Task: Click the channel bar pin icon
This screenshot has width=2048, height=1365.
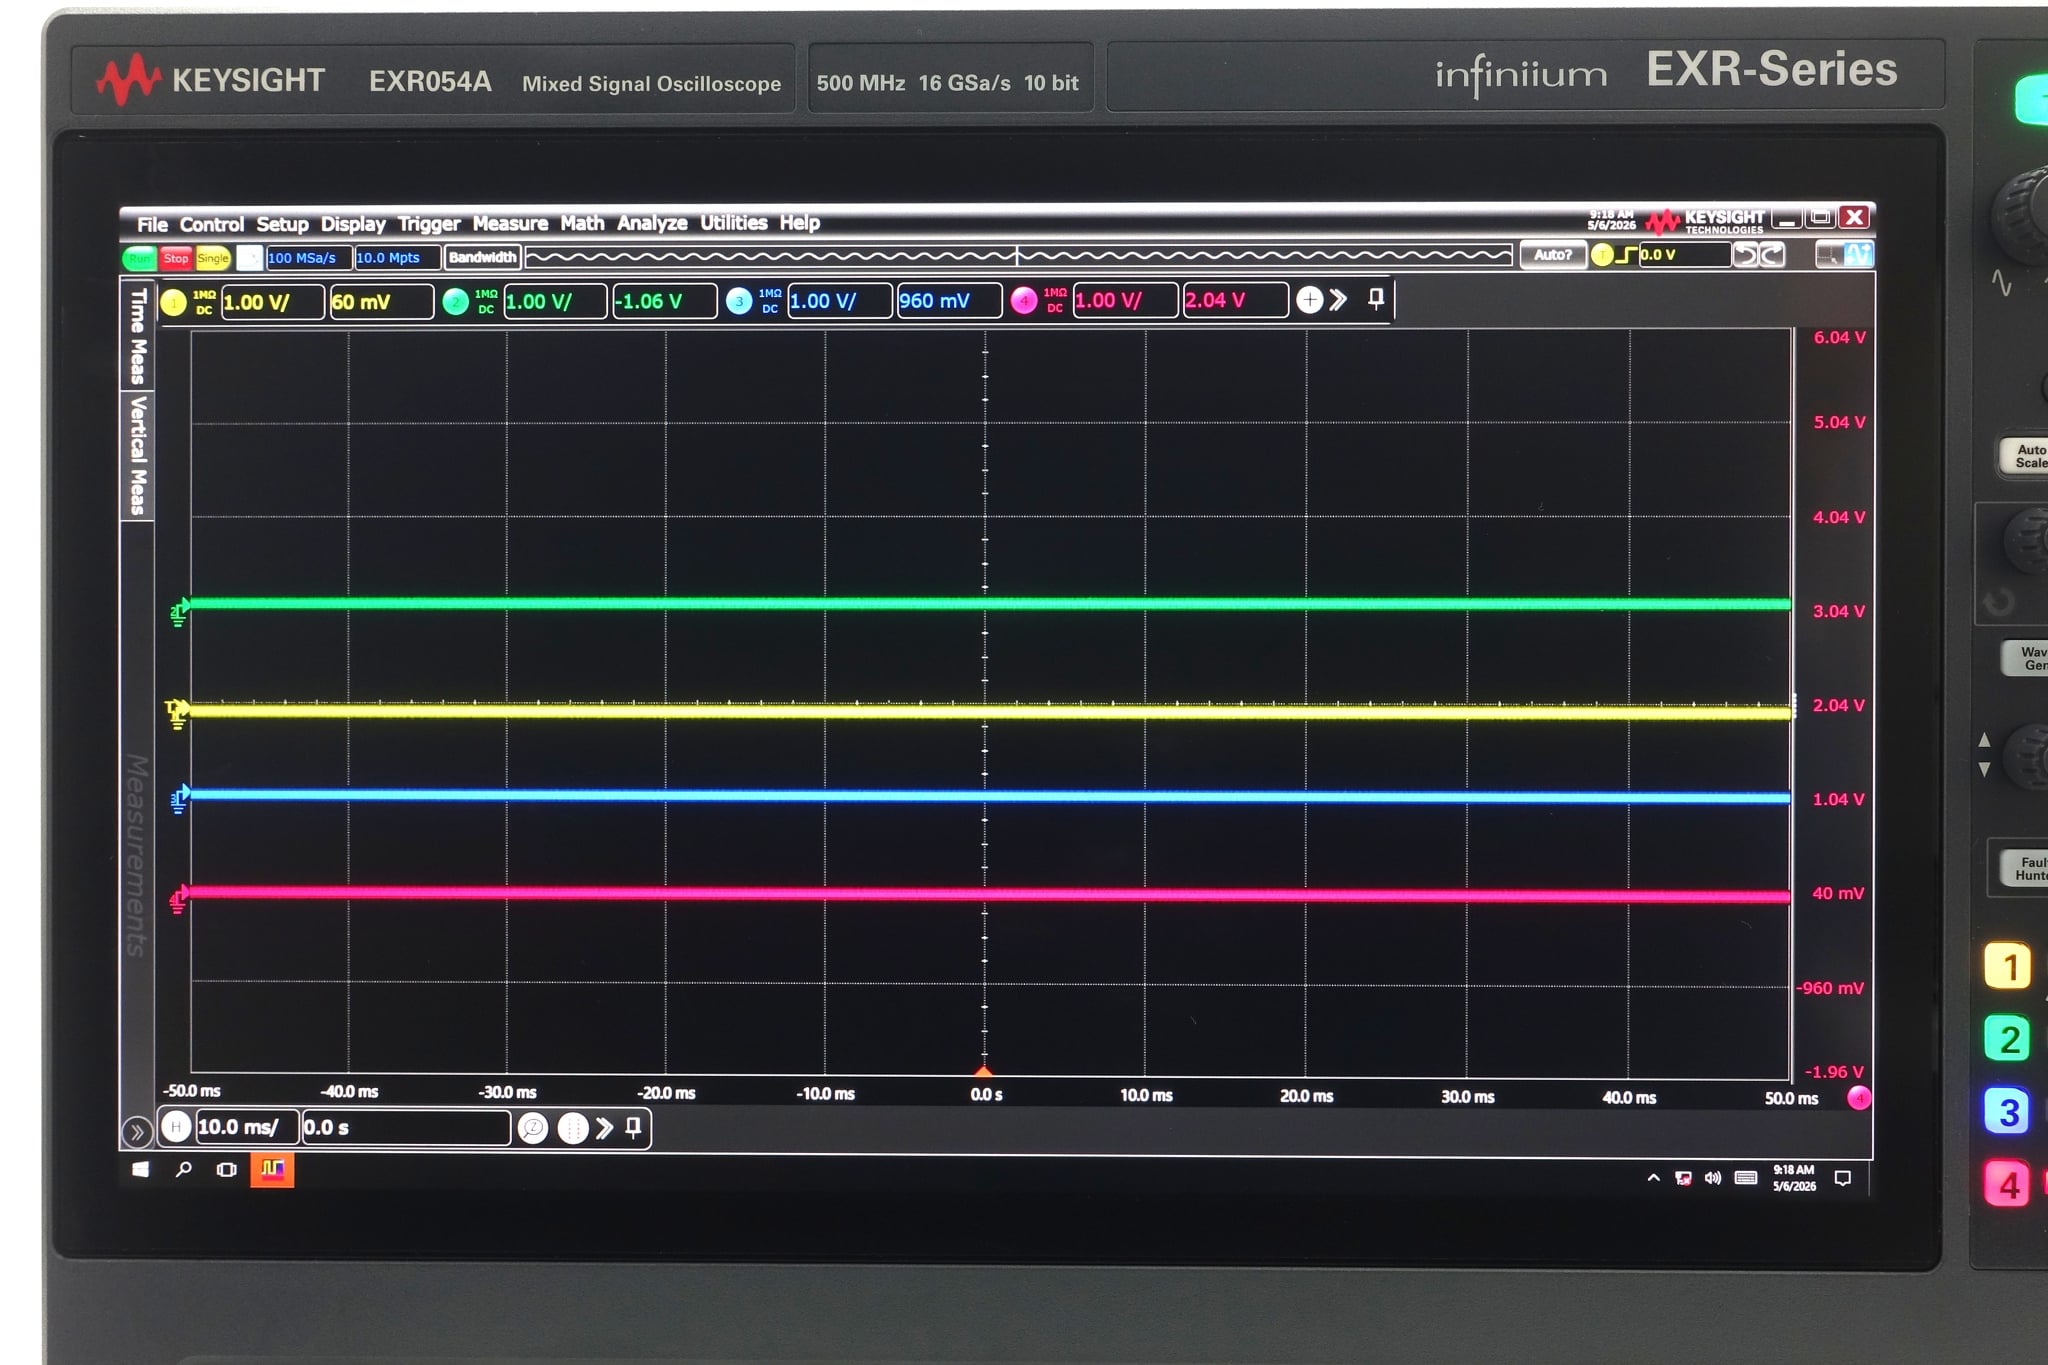Action: [x=1376, y=298]
